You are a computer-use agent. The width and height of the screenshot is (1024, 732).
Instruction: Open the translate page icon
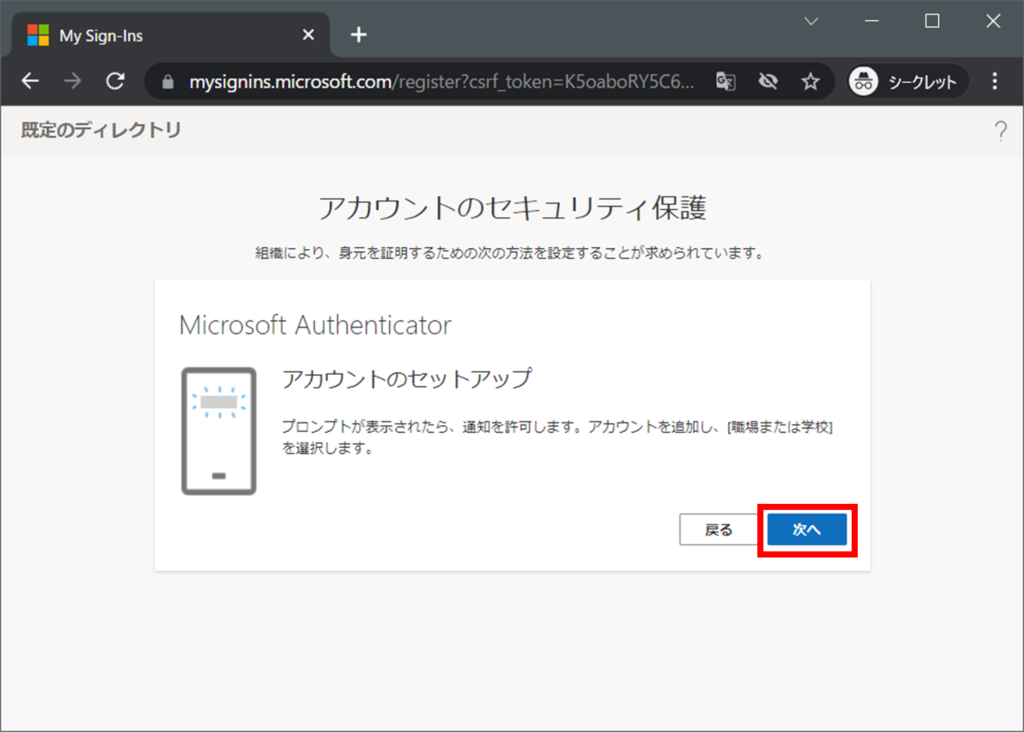(726, 82)
